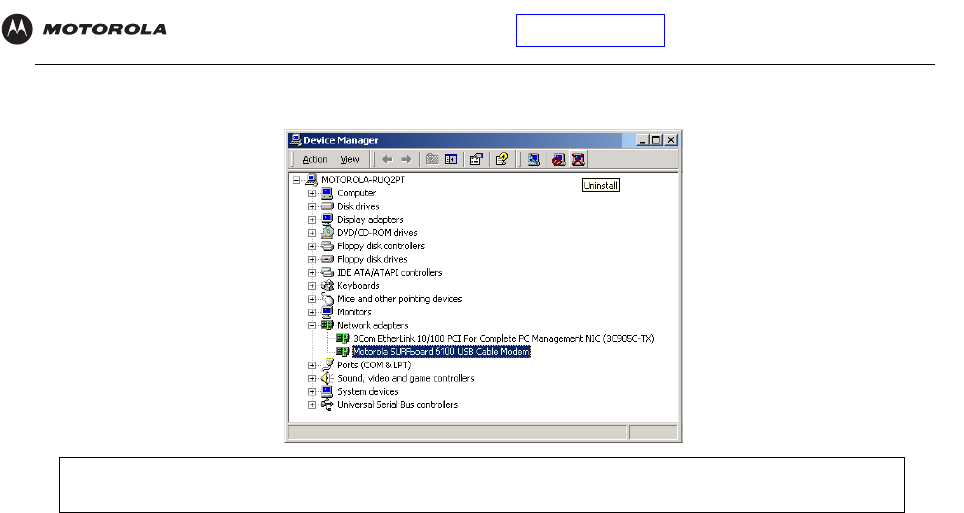Select the '3Com EtherLink 10/100 PCI' adapter label
Viewport: 964px width, 513px height.
504,338
